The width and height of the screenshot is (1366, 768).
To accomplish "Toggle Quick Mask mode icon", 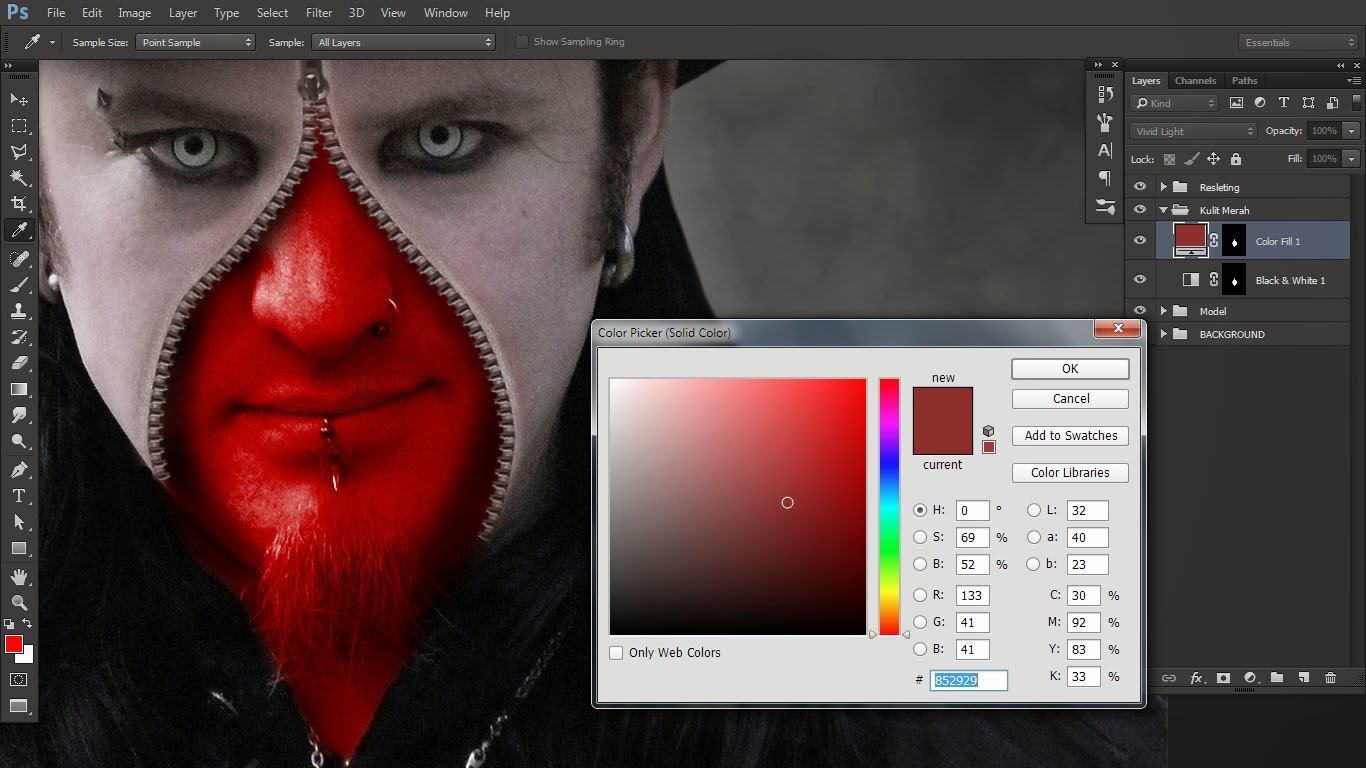I will (x=19, y=679).
